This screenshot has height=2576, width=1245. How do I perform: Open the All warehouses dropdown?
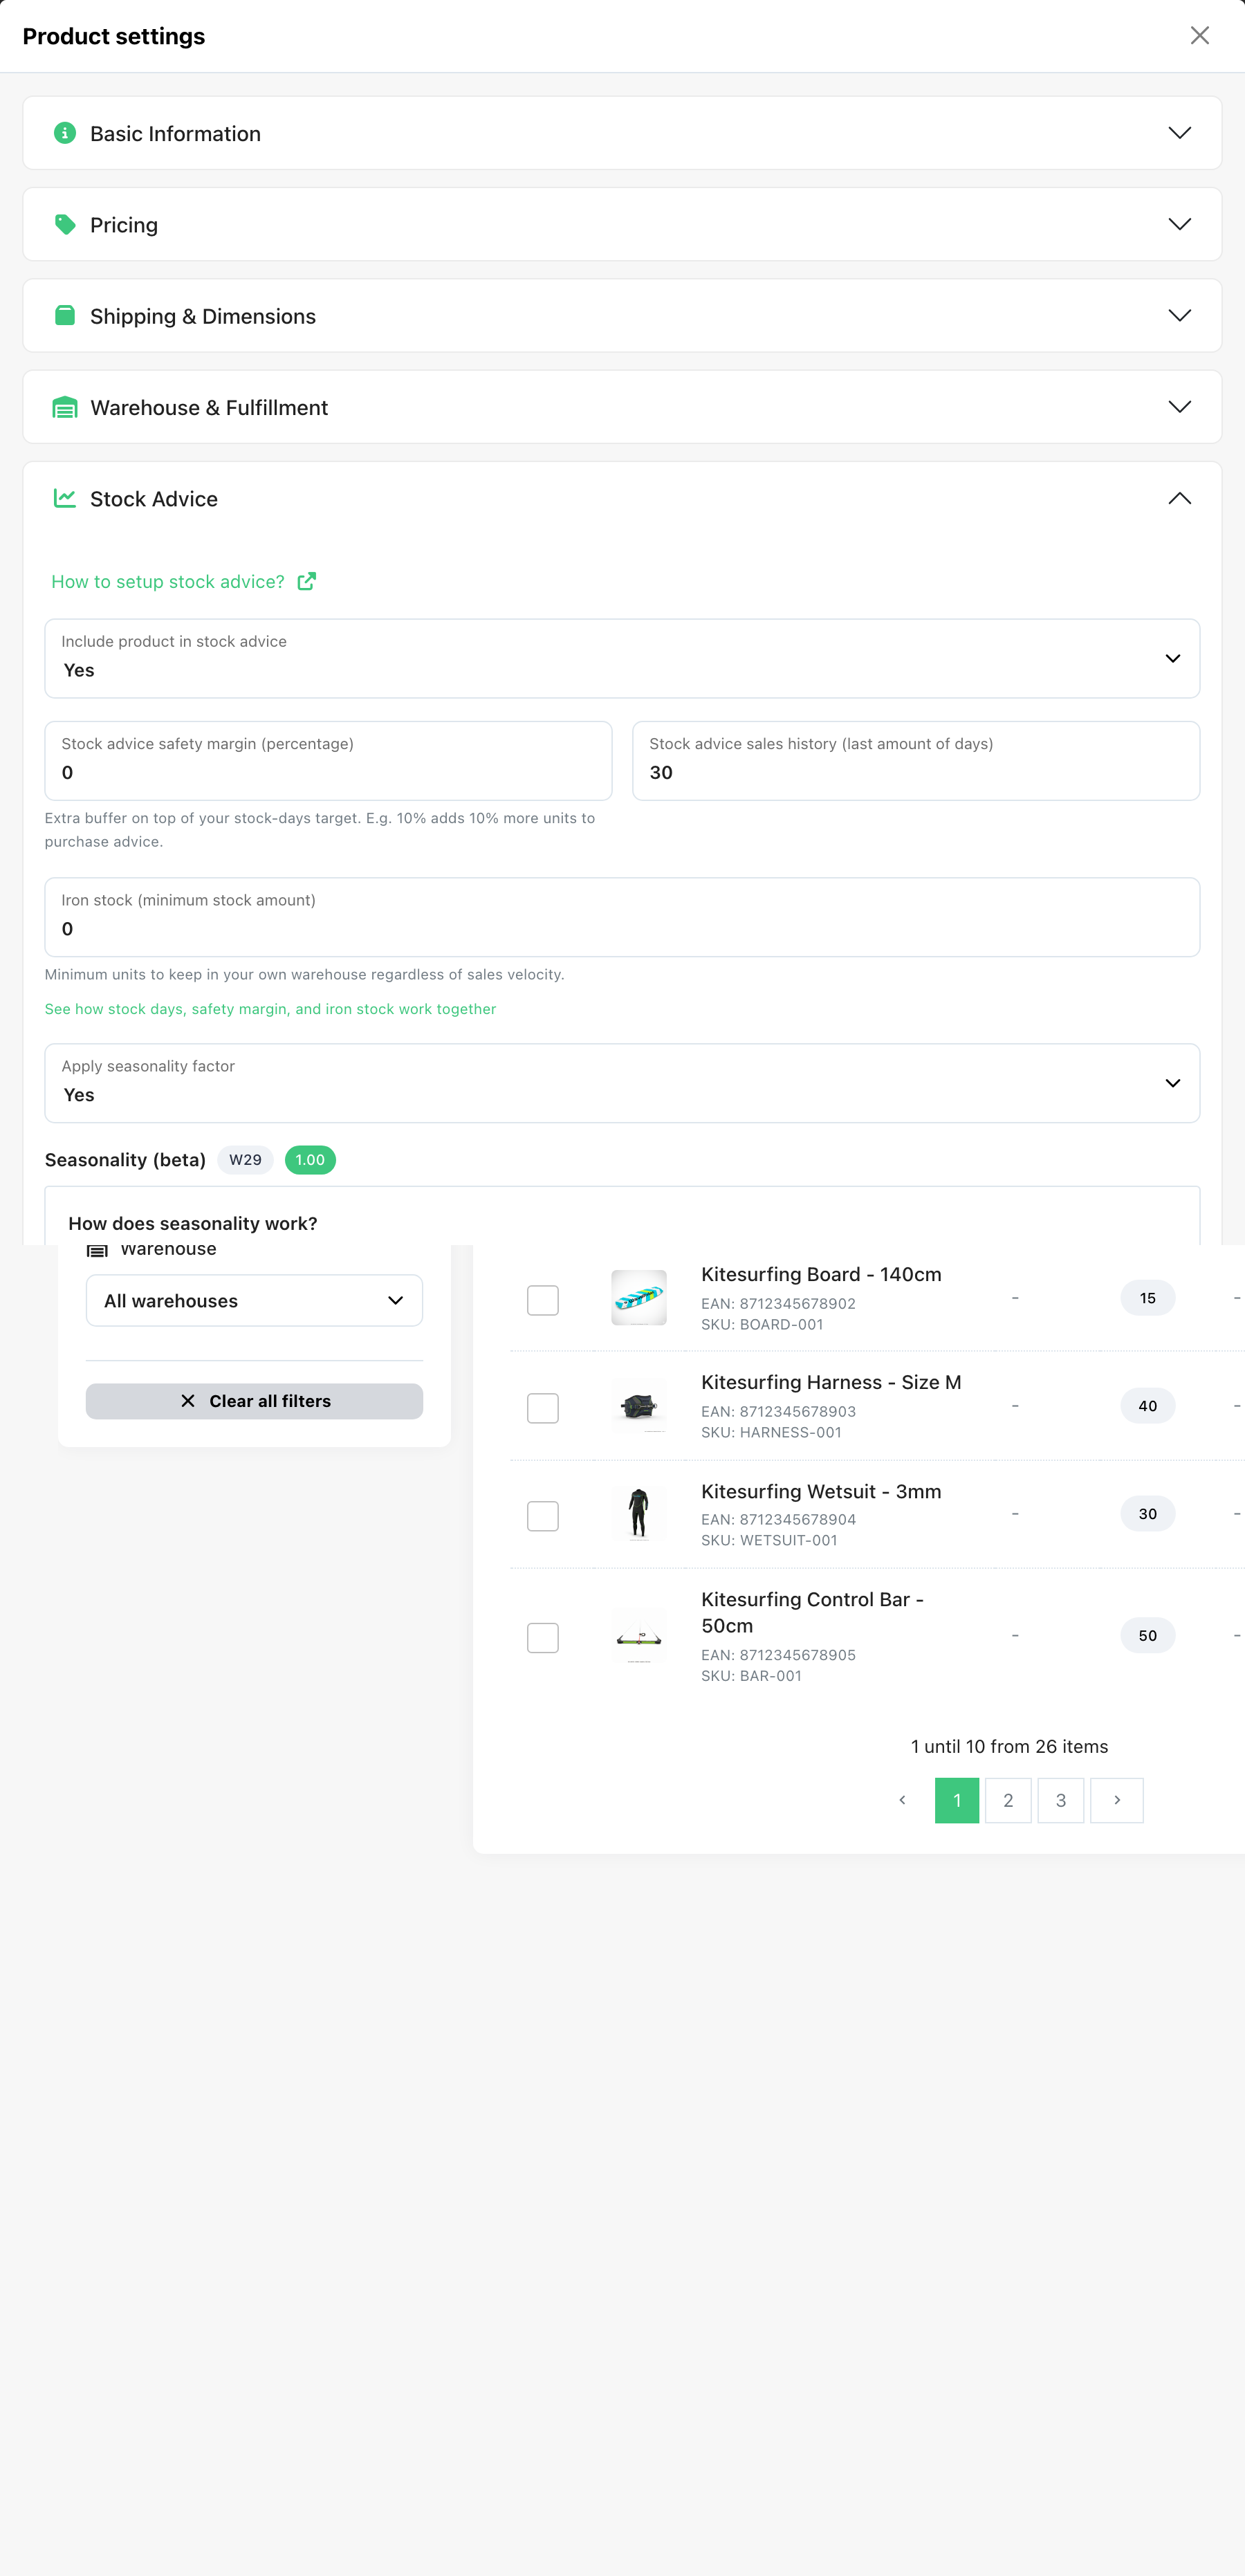tap(254, 1300)
